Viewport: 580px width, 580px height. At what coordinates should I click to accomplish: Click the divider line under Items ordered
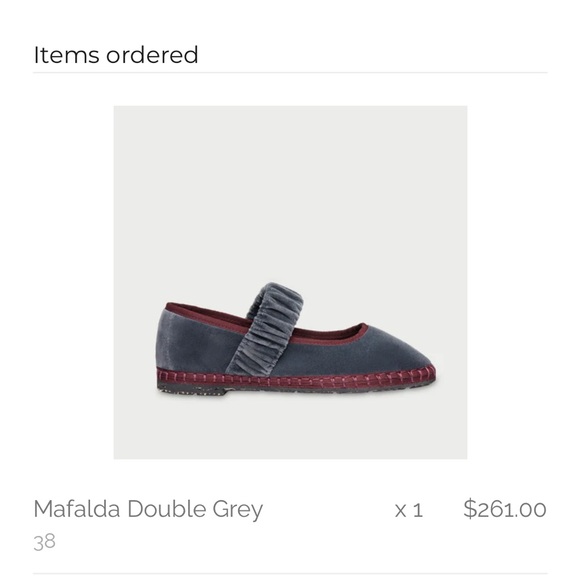click(x=290, y=73)
